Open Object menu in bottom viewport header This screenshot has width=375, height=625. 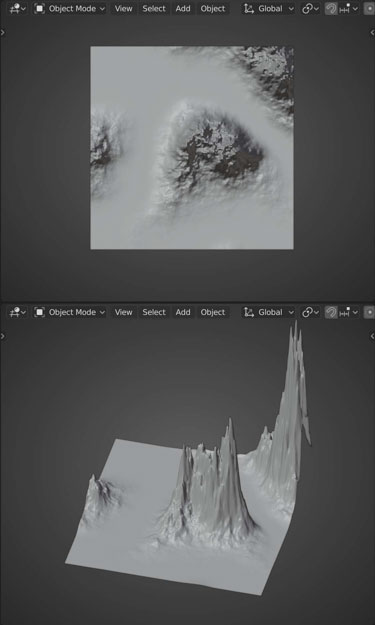(213, 312)
